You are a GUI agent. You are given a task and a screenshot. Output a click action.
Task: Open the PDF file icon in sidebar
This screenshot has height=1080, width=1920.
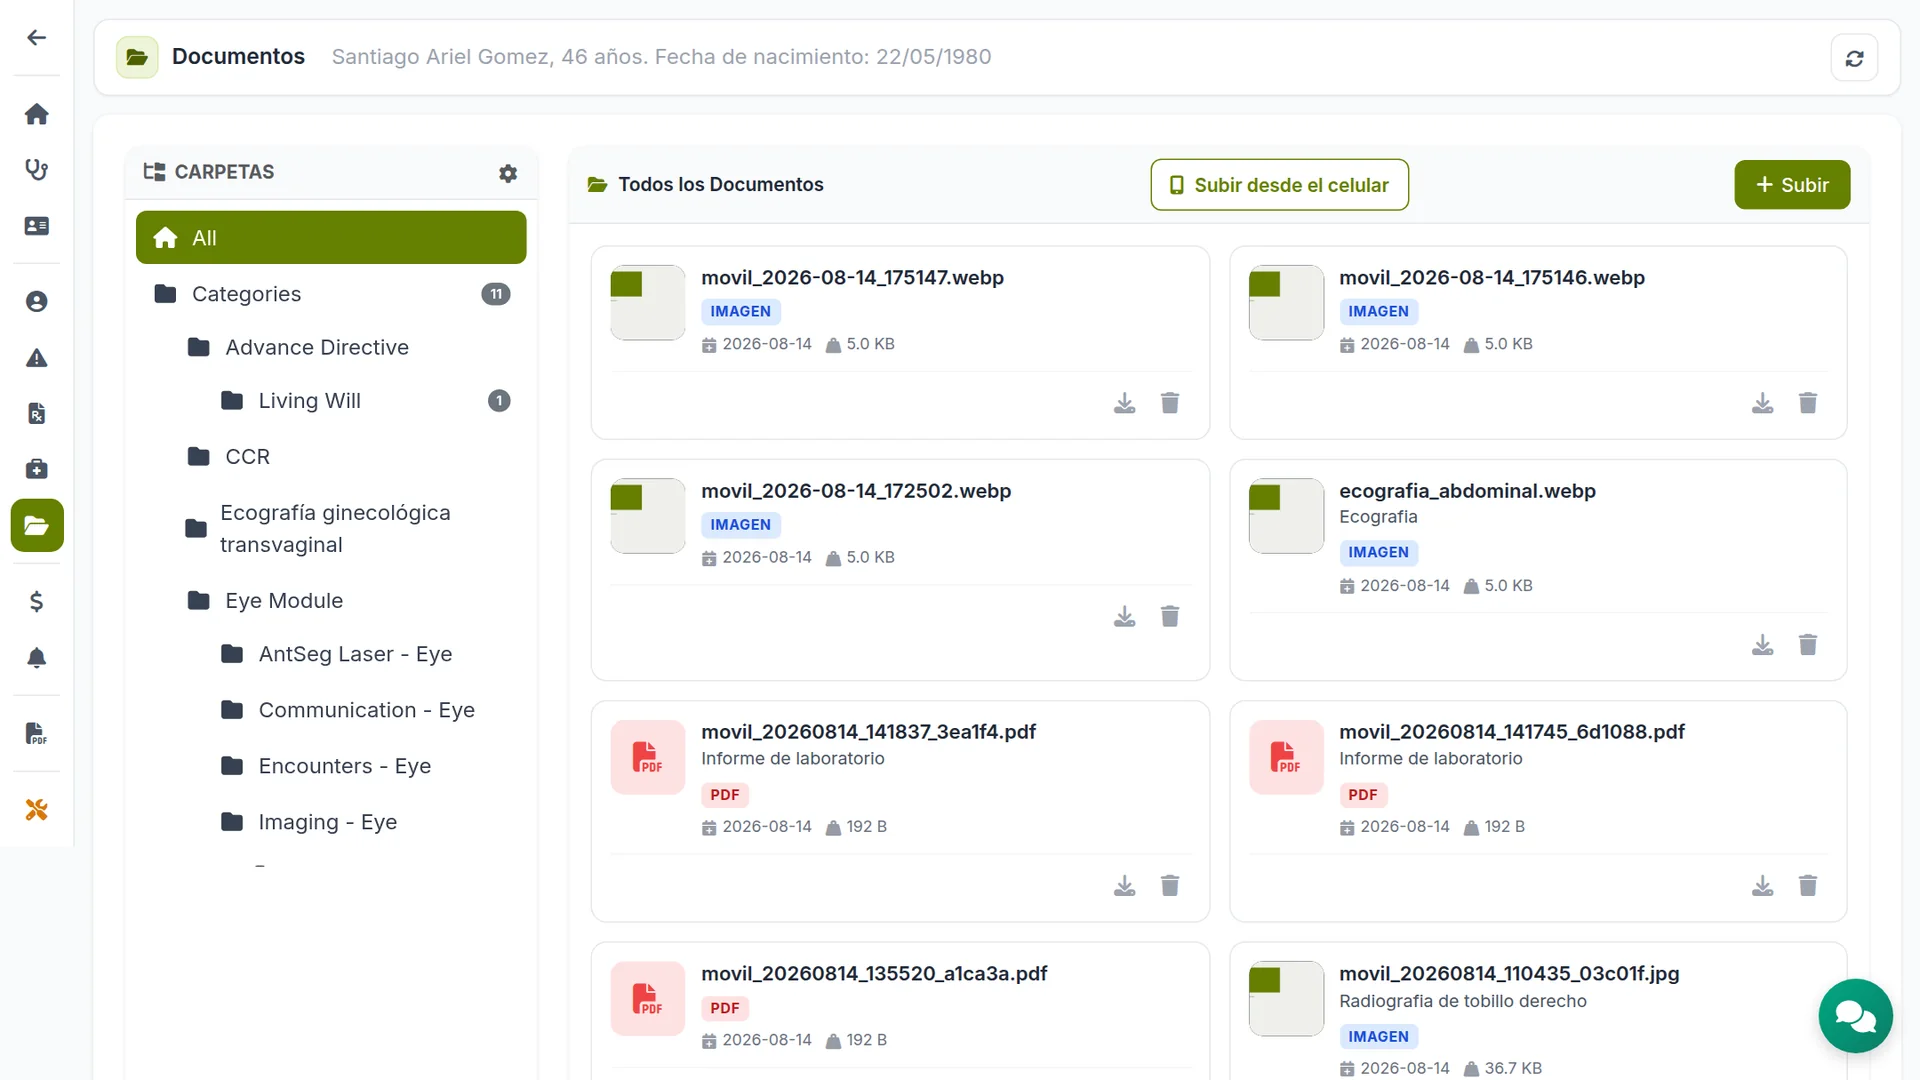pyautogui.click(x=37, y=734)
